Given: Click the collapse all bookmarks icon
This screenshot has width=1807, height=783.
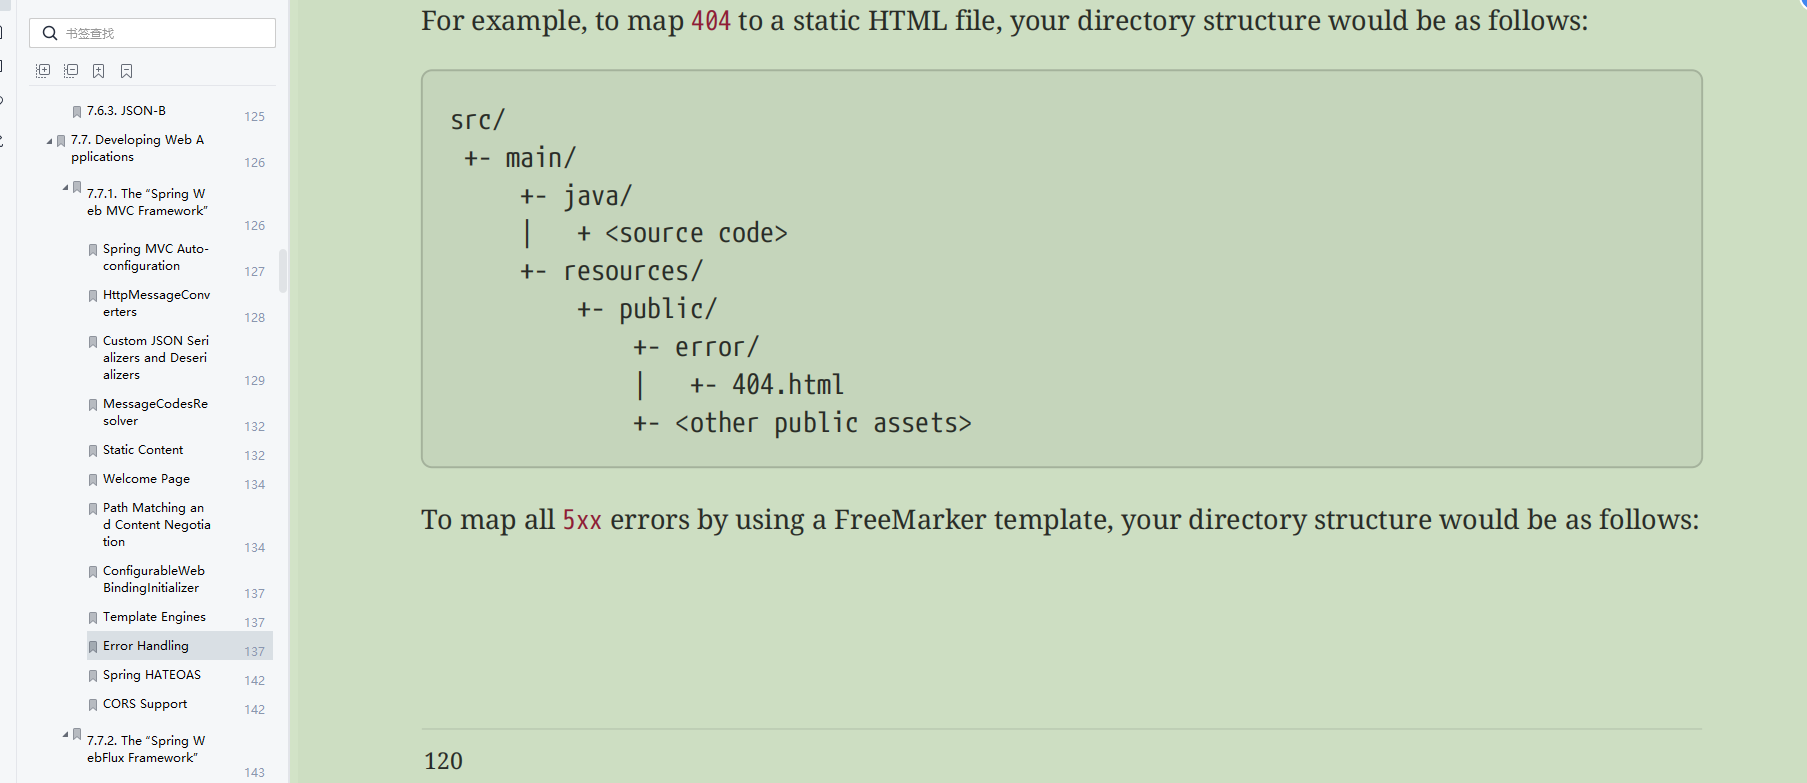Looking at the screenshot, I should tap(71, 71).
